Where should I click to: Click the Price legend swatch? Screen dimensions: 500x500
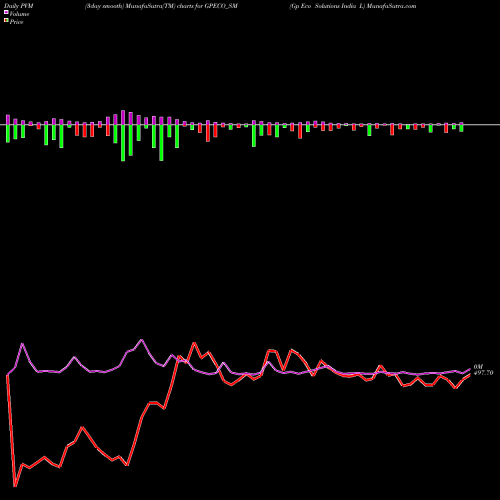point(6,21)
